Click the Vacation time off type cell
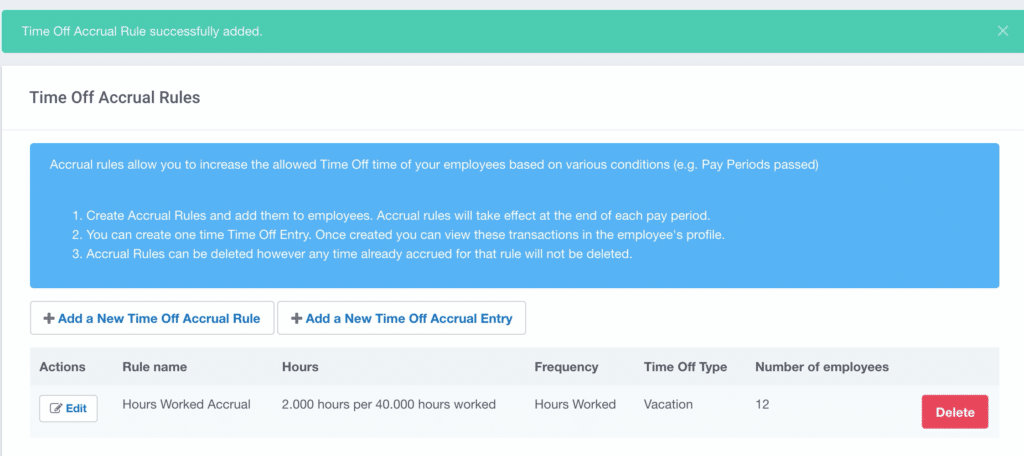The height and width of the screenshot is (456, 1024). pyautogui.click(x=668, y=404)
